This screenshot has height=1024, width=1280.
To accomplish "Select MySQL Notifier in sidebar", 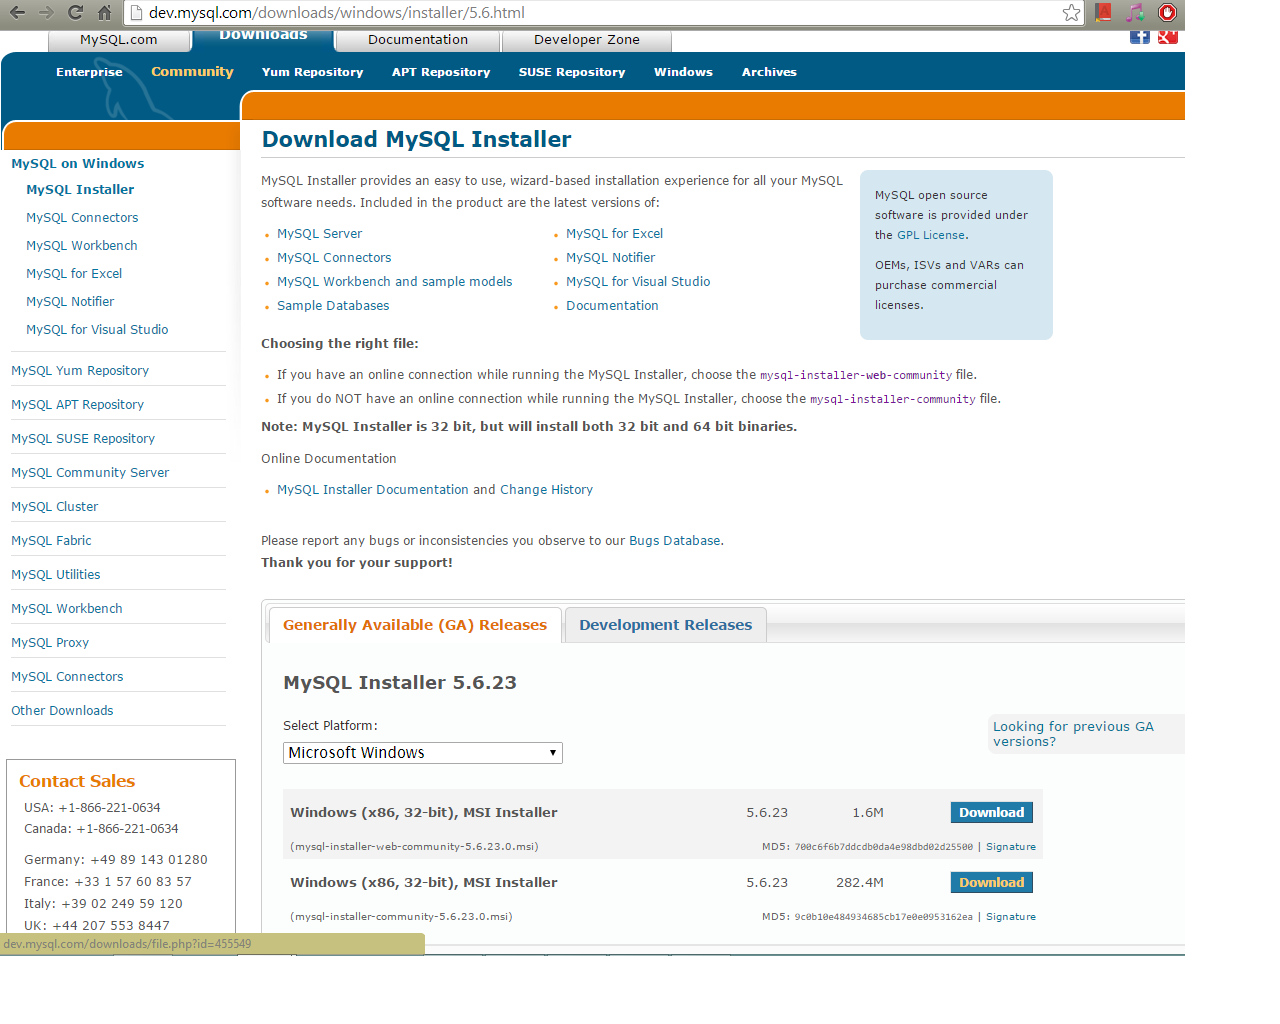I will [x=70, y=302].
